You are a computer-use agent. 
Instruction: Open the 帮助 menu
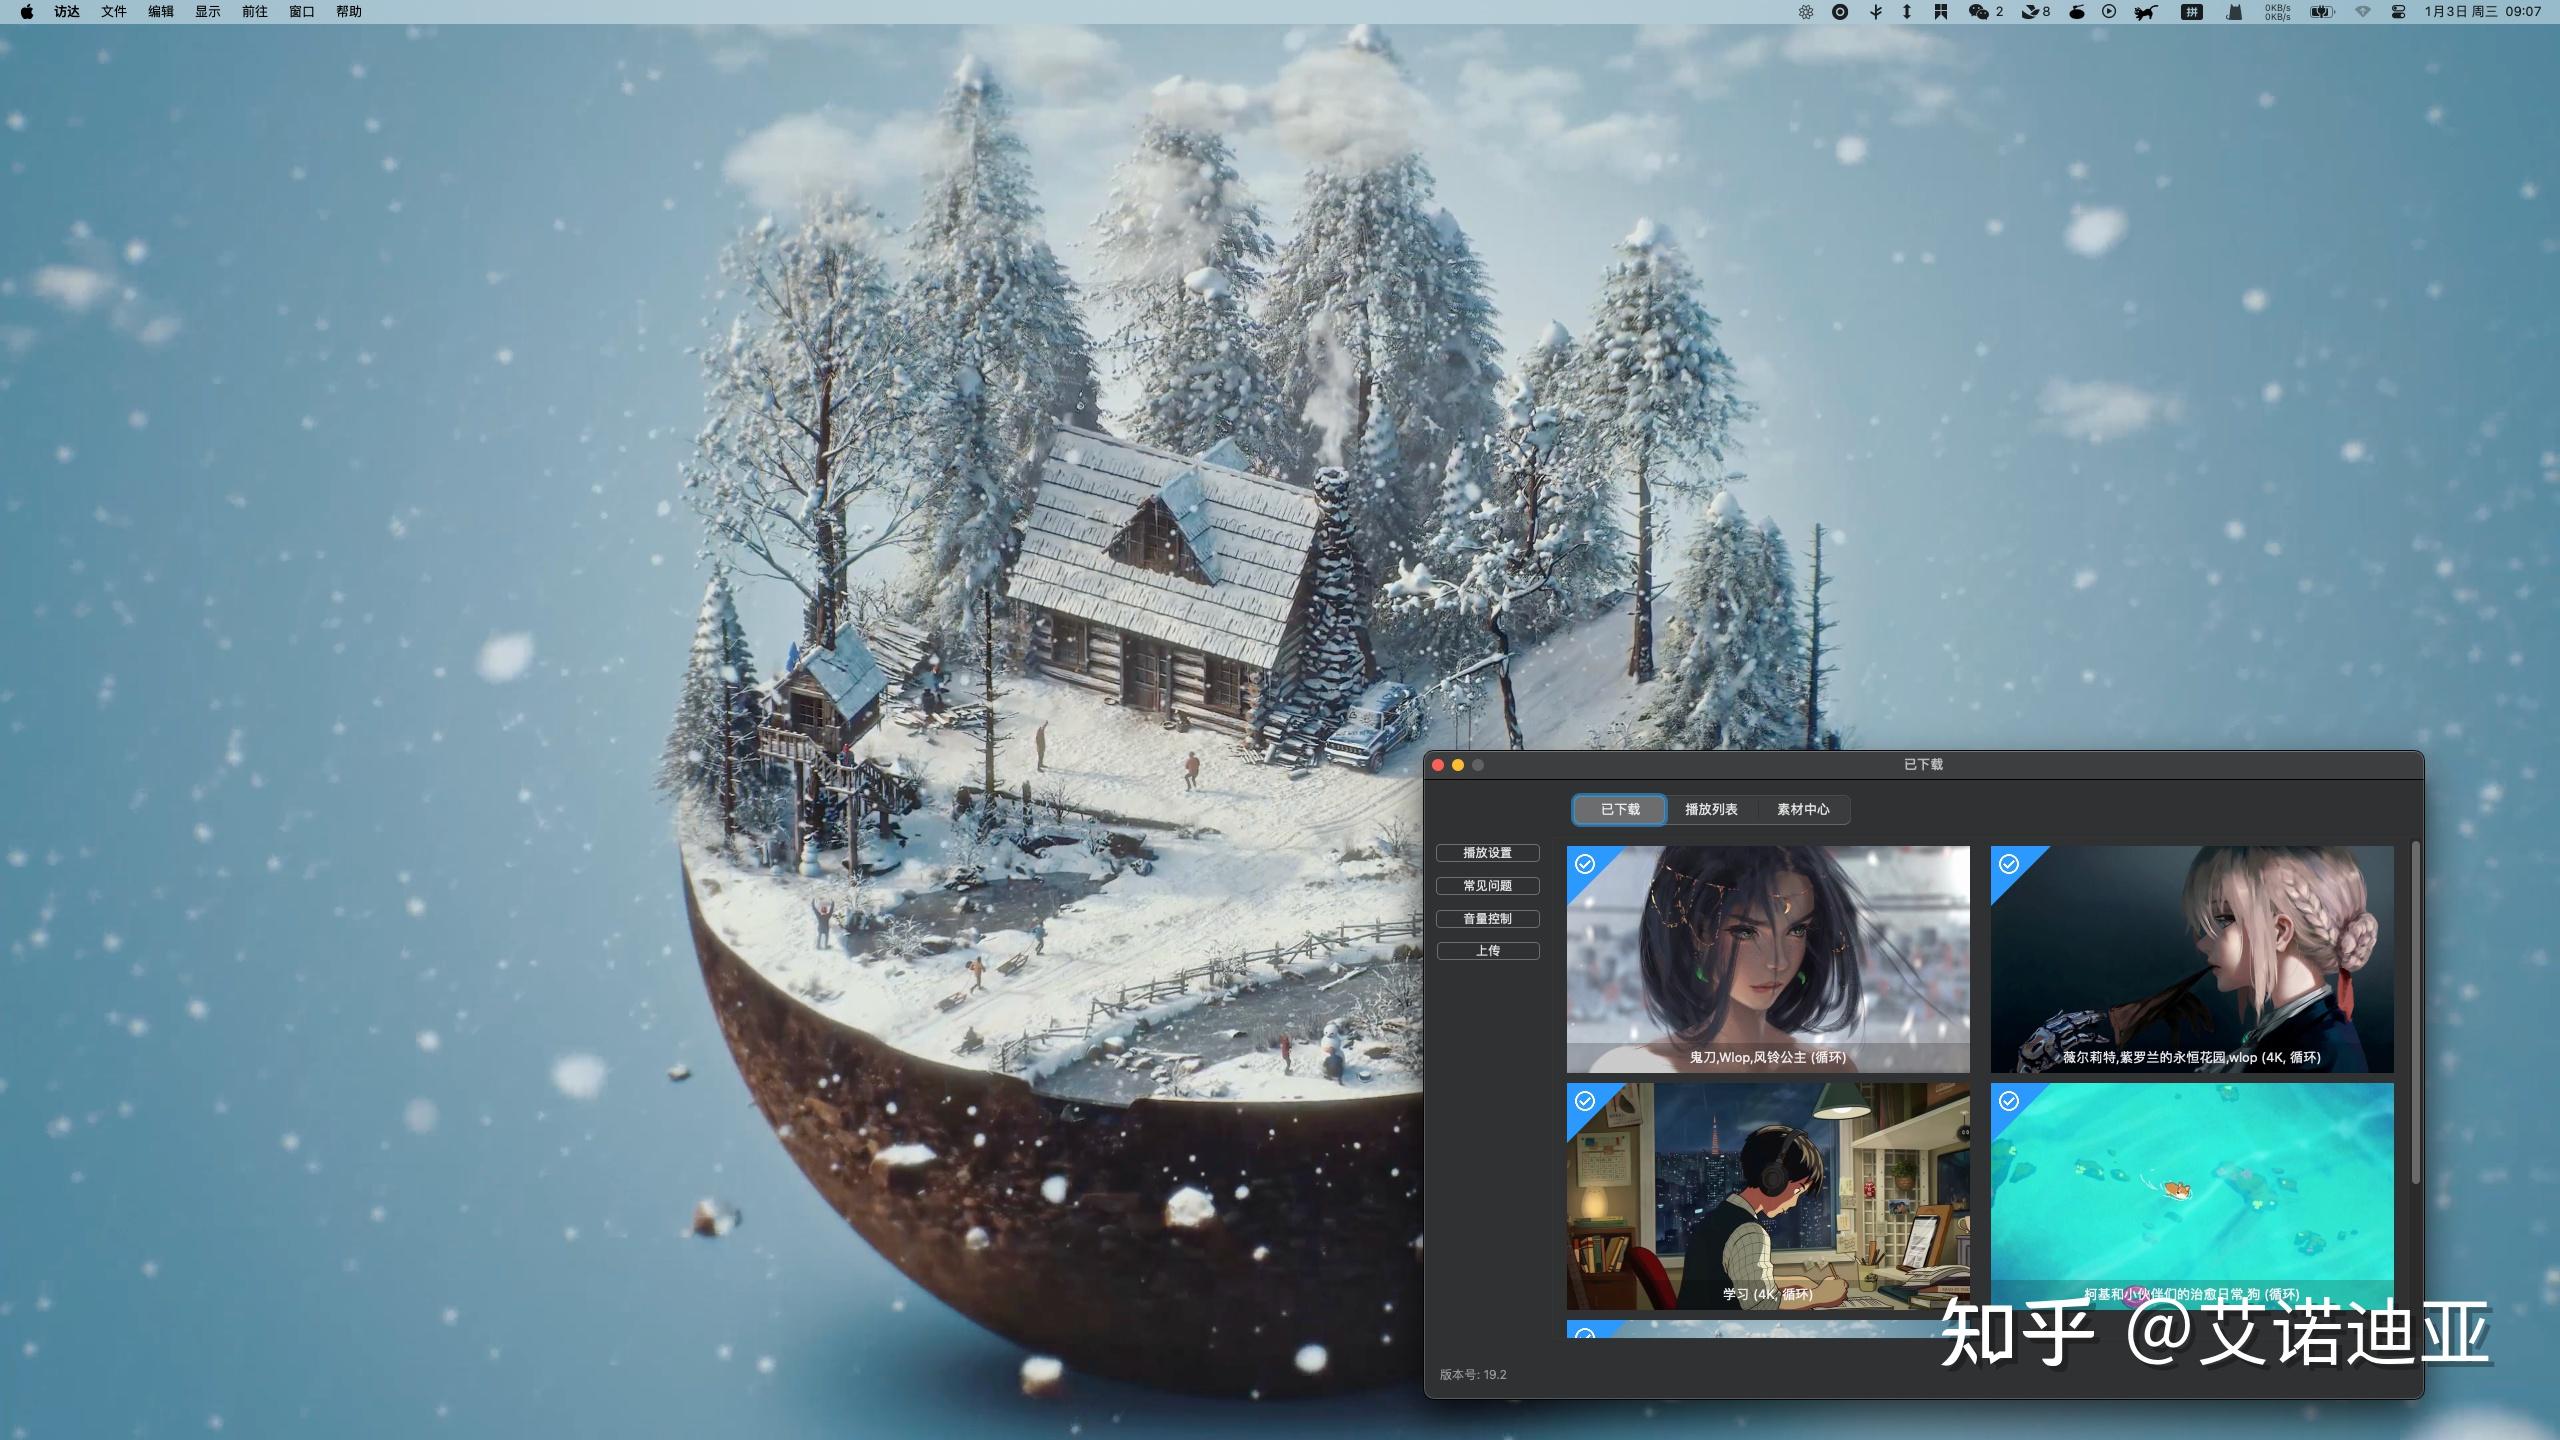[x=348, y=12]
